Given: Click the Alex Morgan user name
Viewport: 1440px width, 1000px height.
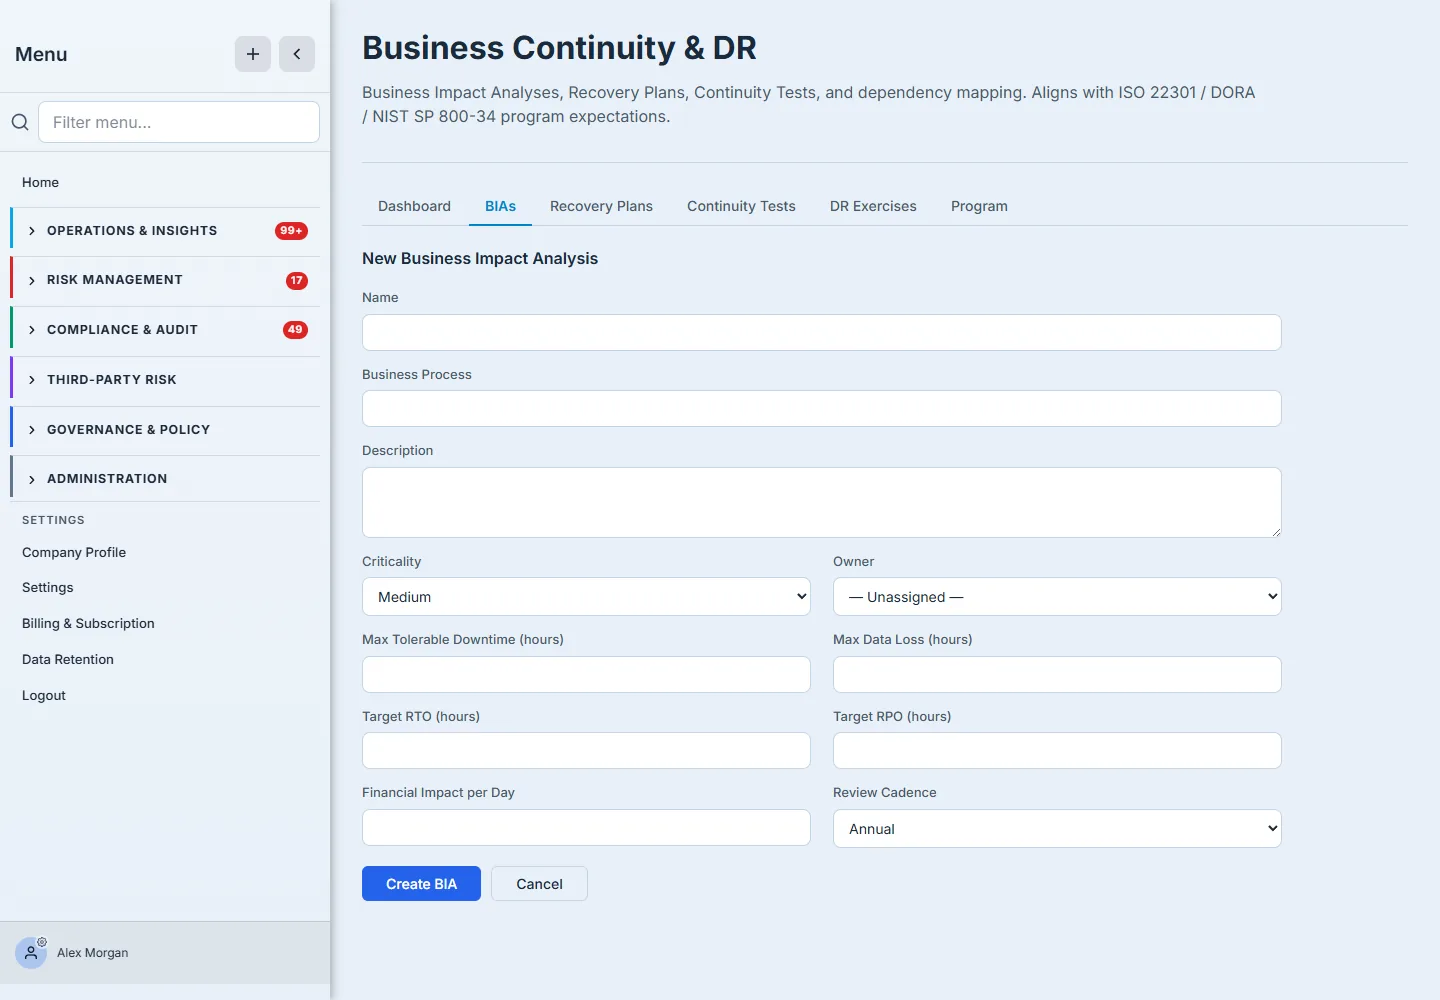Looking at the screenshot, I should 92,953.
